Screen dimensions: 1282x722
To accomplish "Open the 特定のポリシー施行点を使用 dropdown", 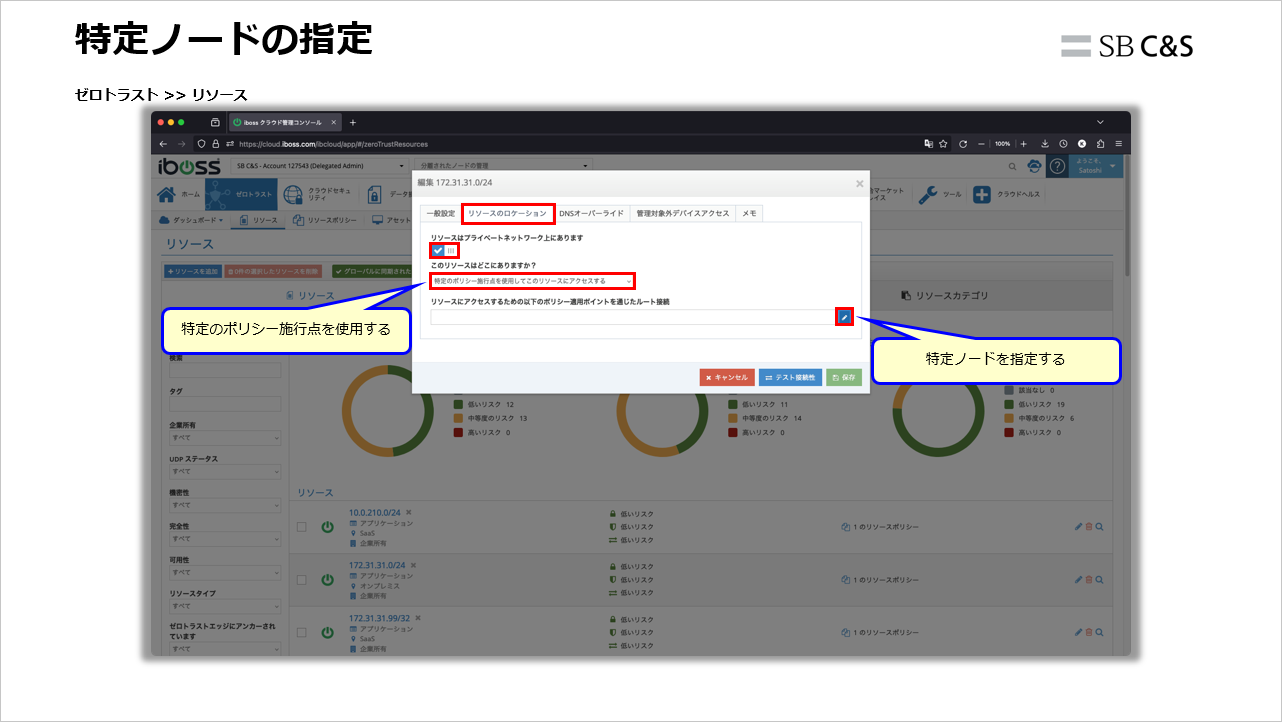I will [530, 281].
